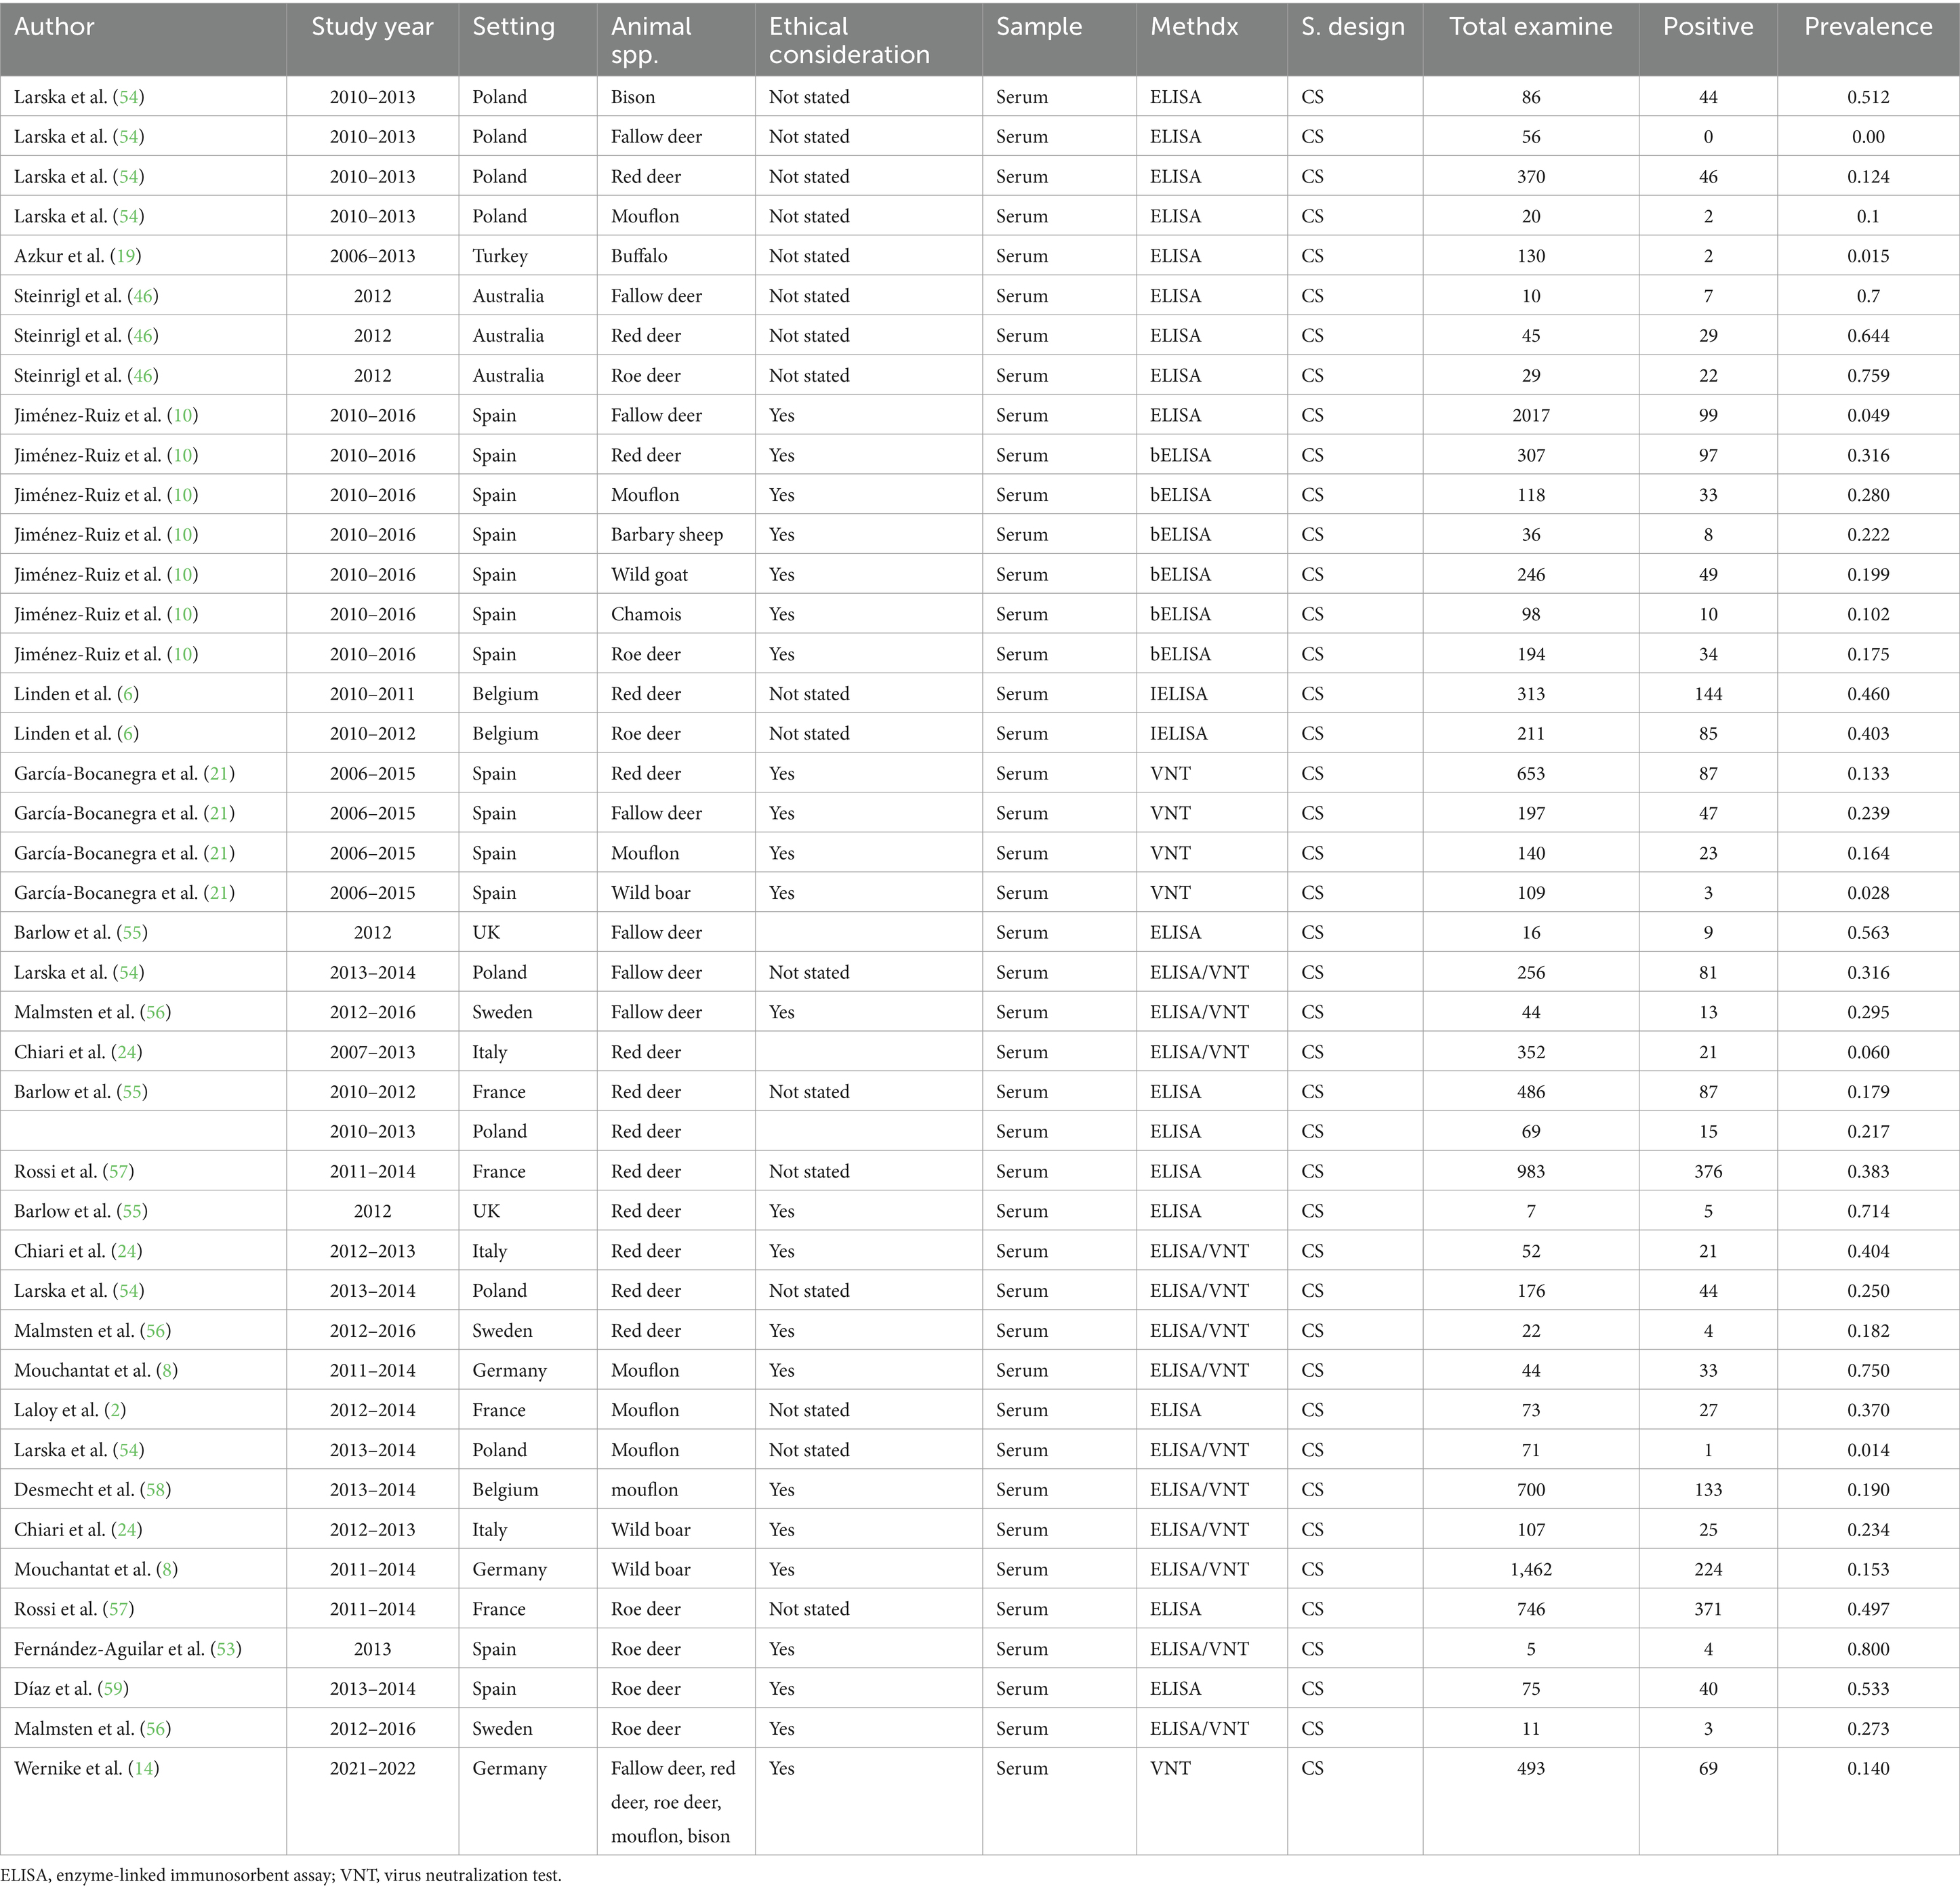The width and height of the screenshot is (1960, 1890).
Task: Select the "Barbary sheep" cell
Action: pyautogui.click(x=667, y=535)
